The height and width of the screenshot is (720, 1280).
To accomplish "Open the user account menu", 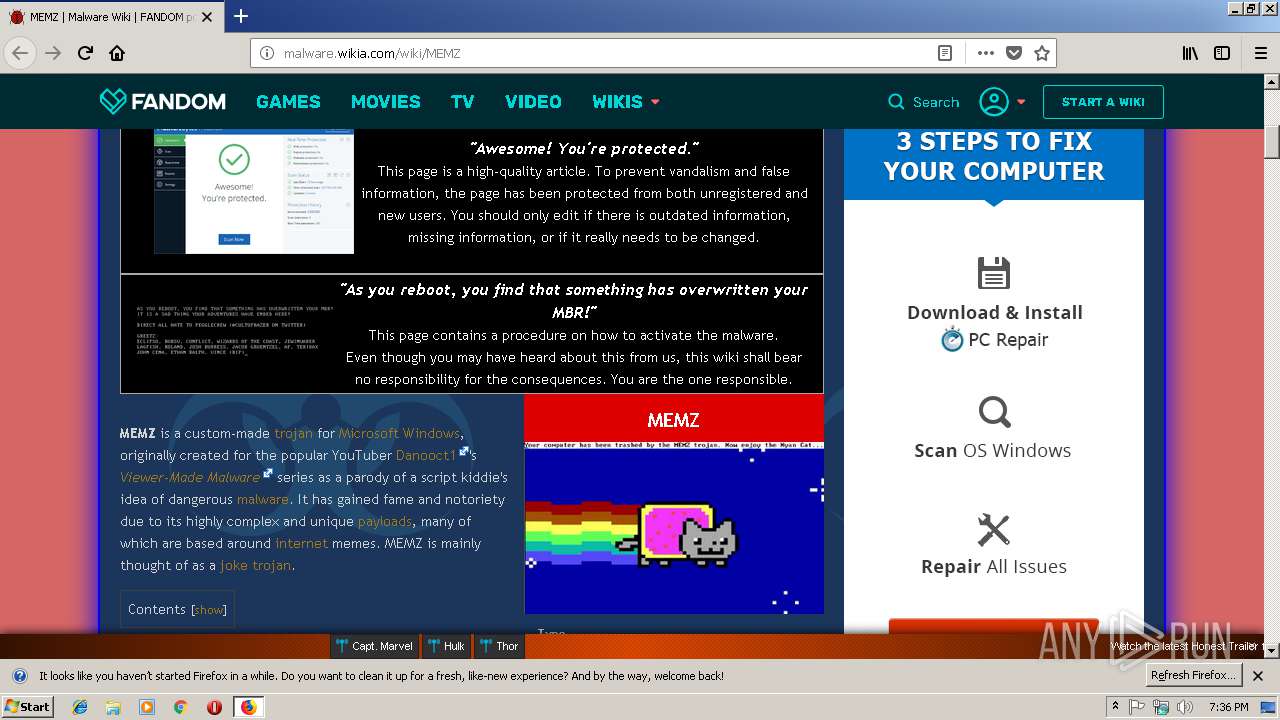I will click(1002, 101).
